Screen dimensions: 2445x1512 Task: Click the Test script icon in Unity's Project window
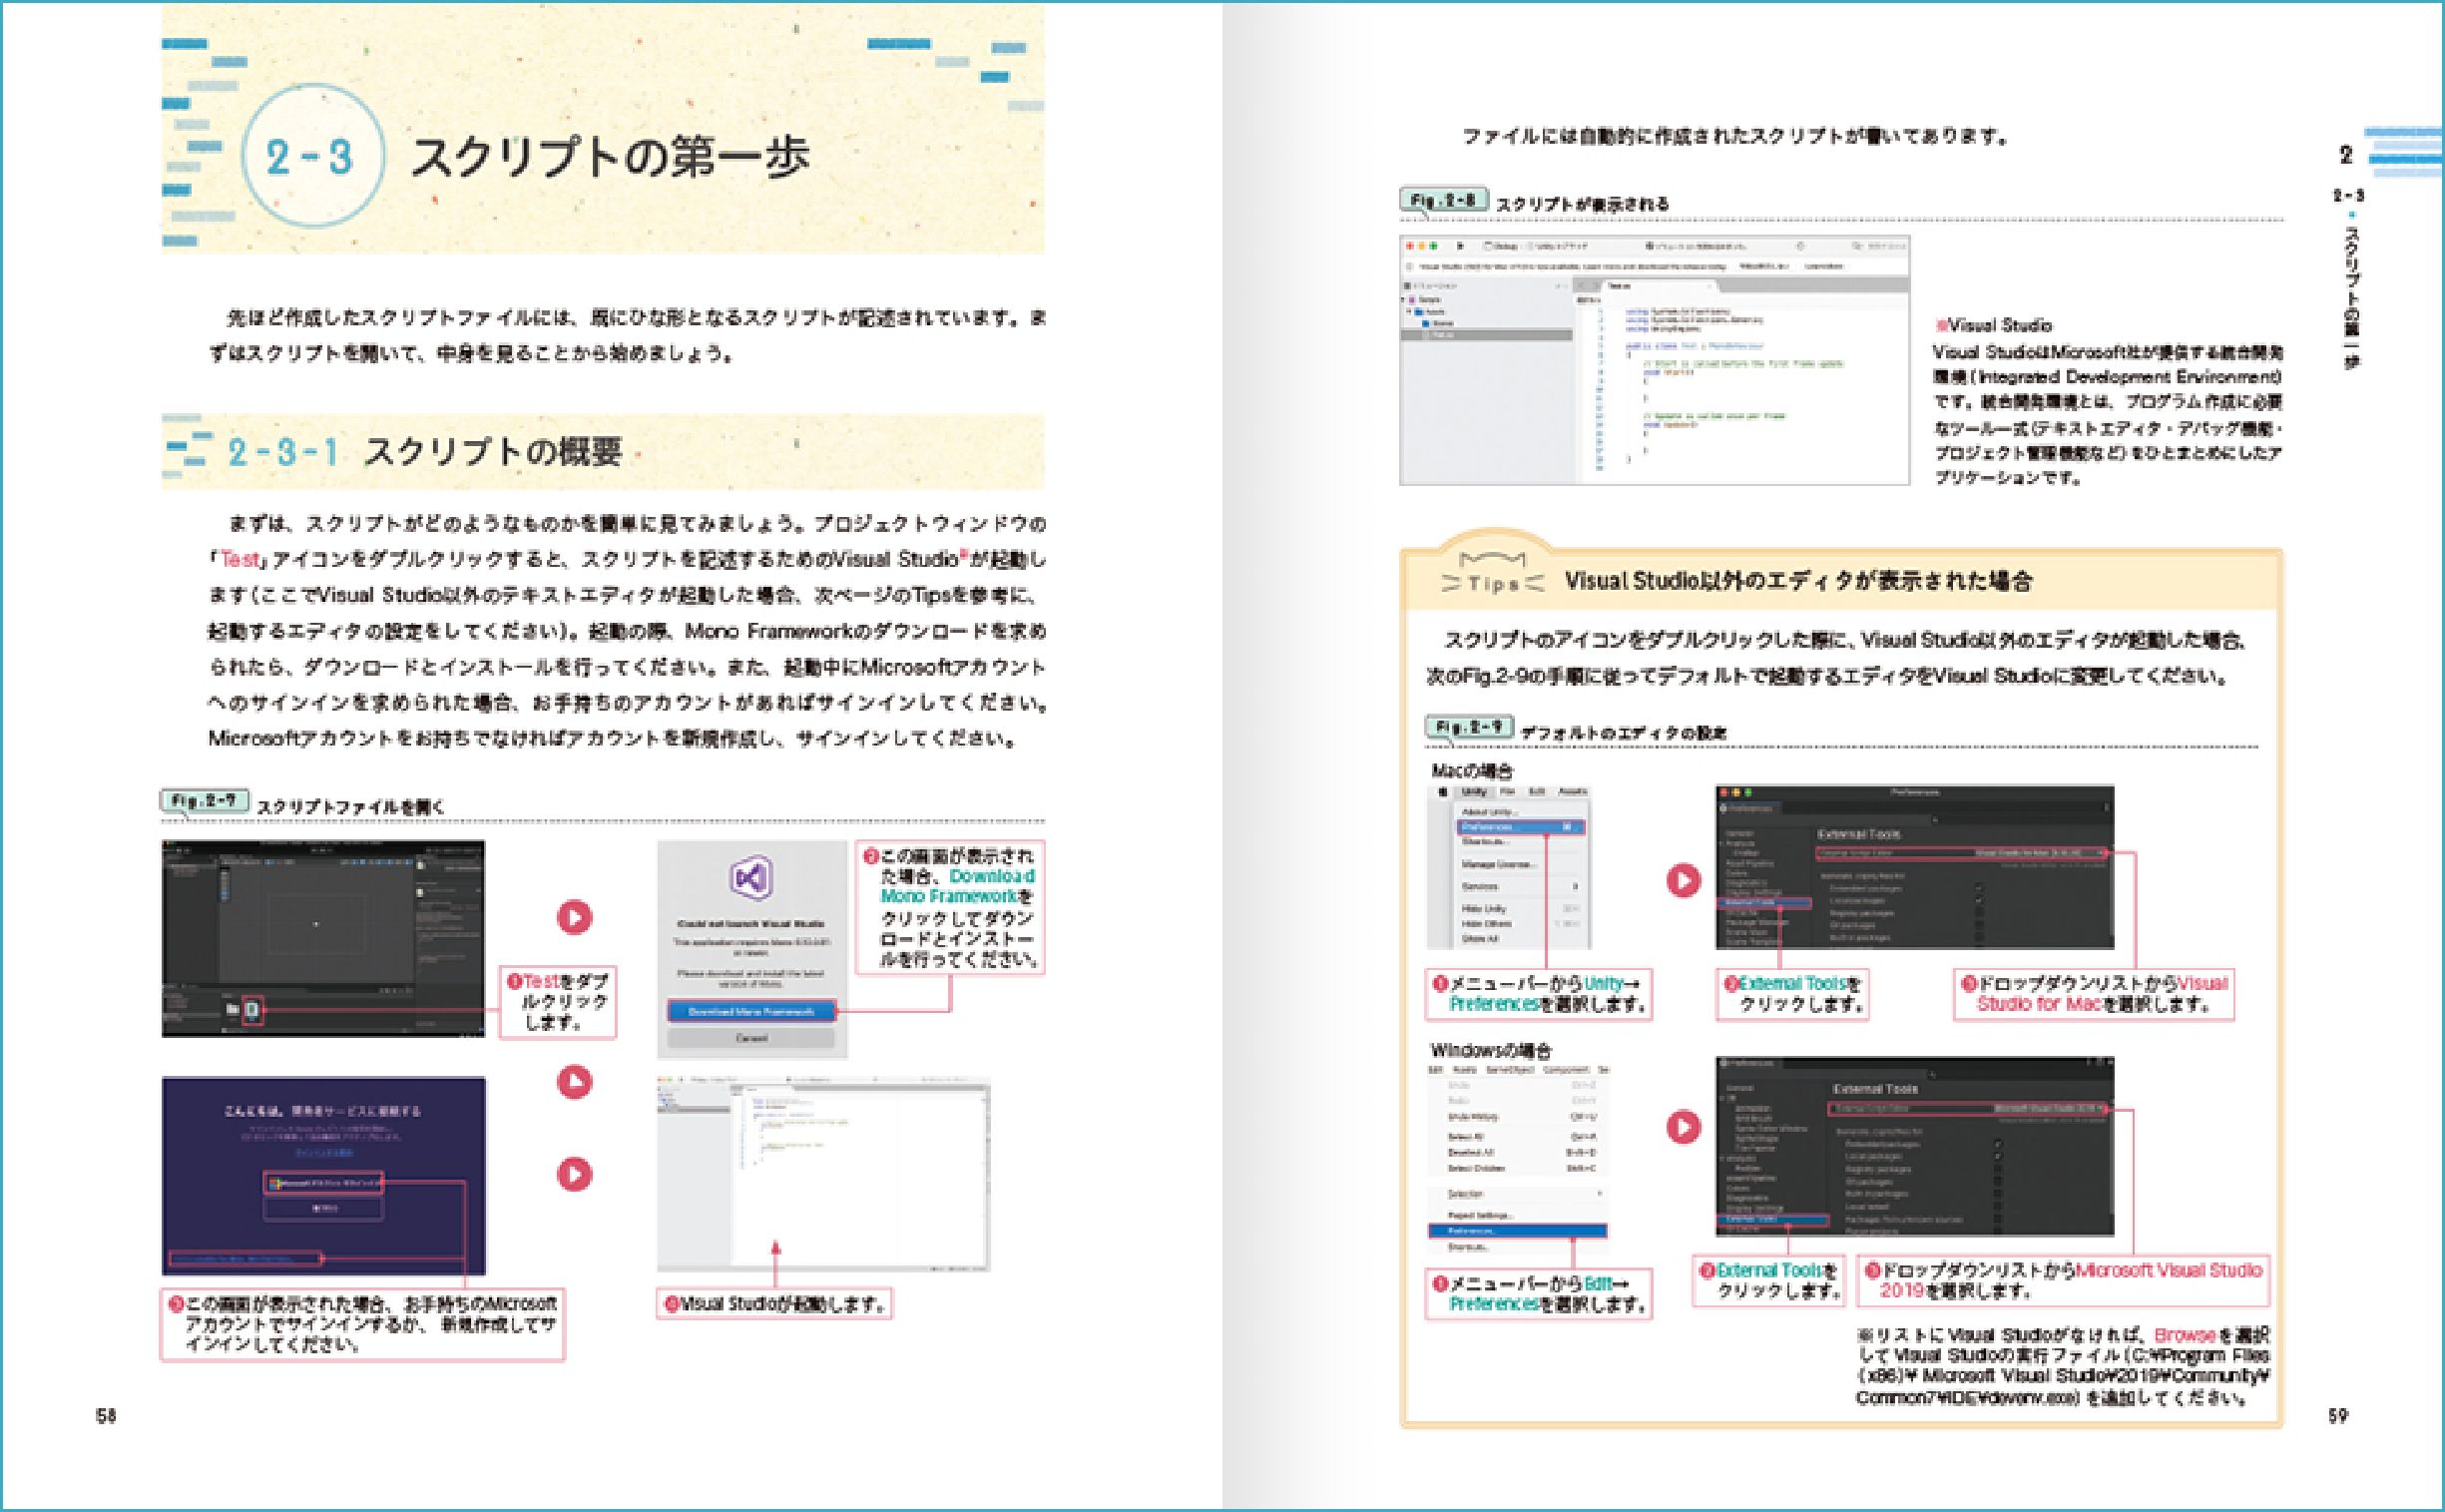(252, 1010)
